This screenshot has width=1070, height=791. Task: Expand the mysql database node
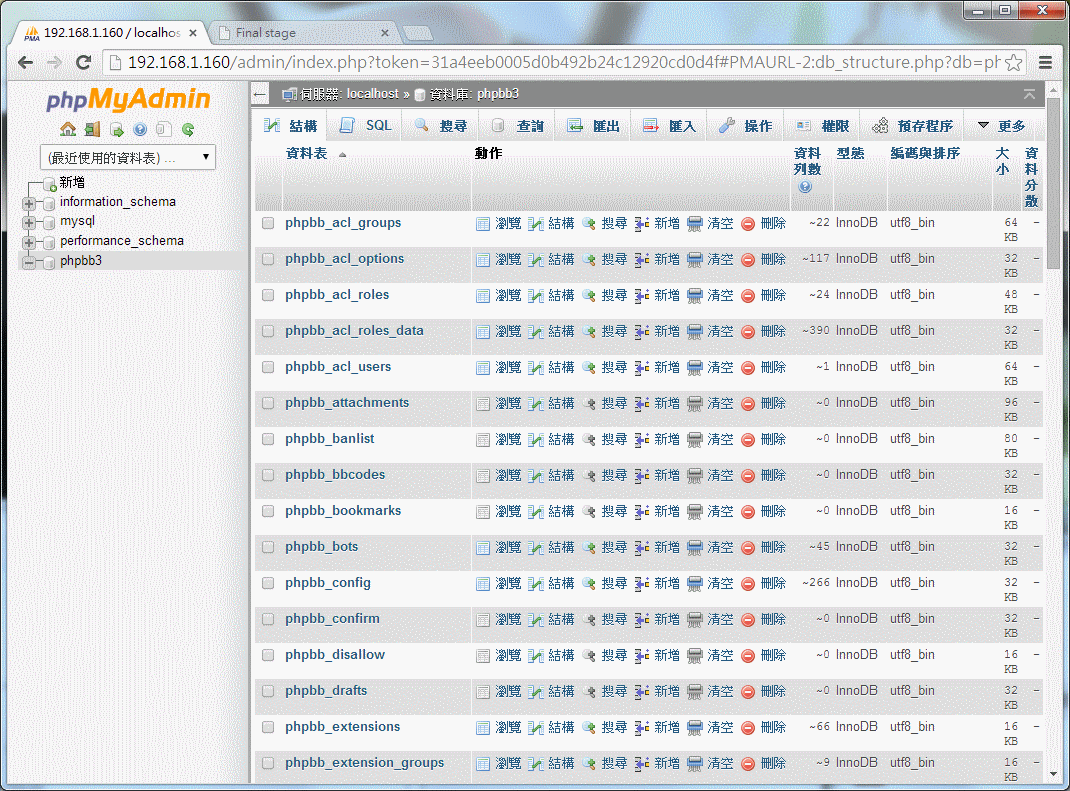29,222
